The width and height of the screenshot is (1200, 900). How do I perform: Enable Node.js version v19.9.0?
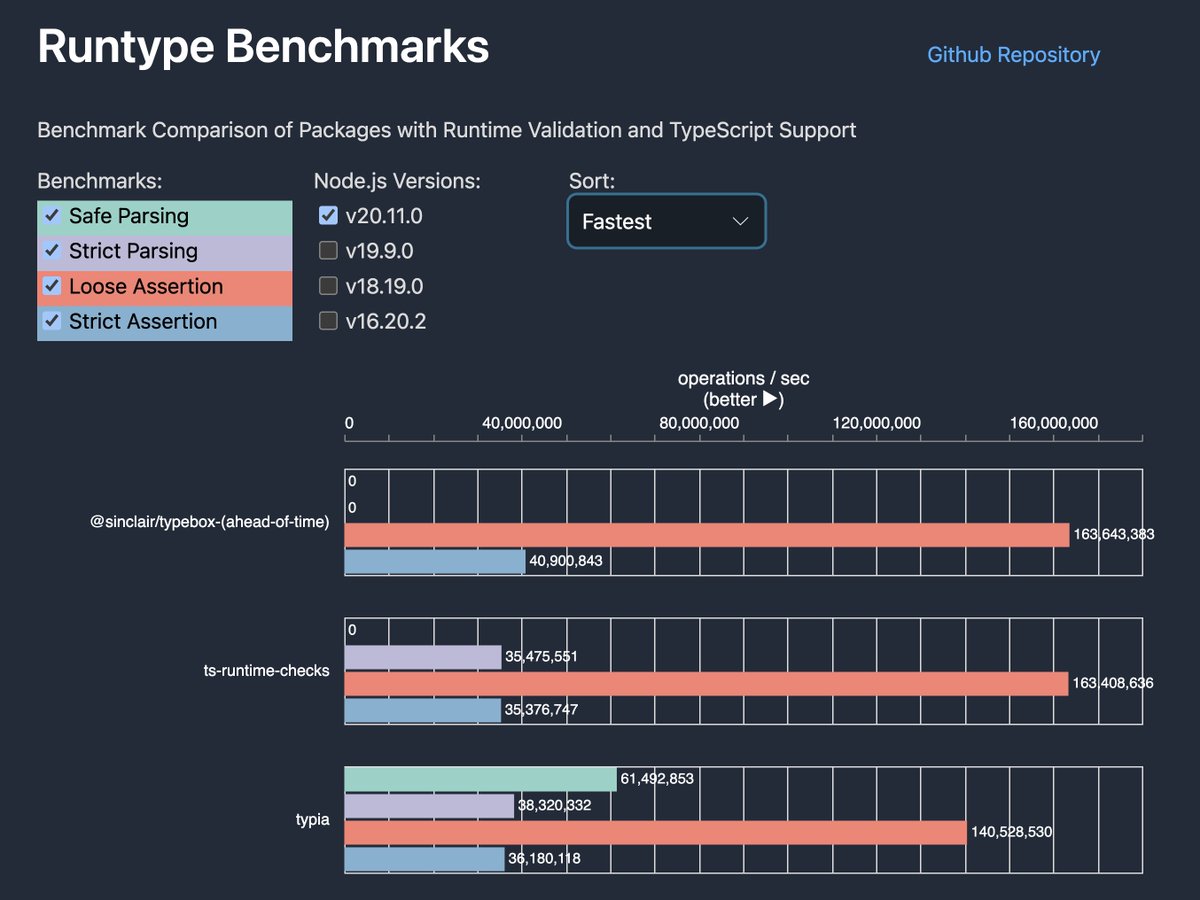[328, 250]
